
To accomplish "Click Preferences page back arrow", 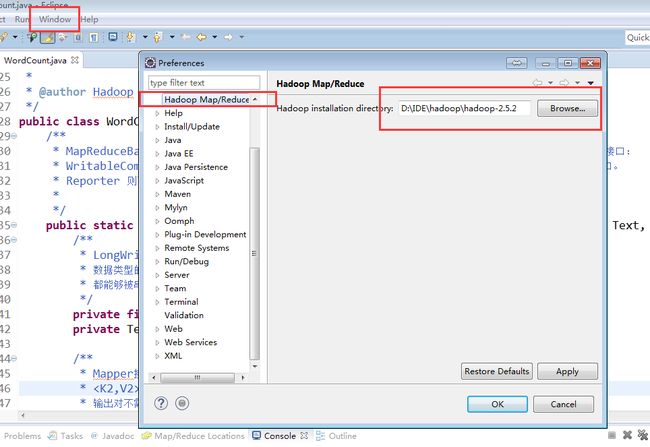I will [537, 83].
